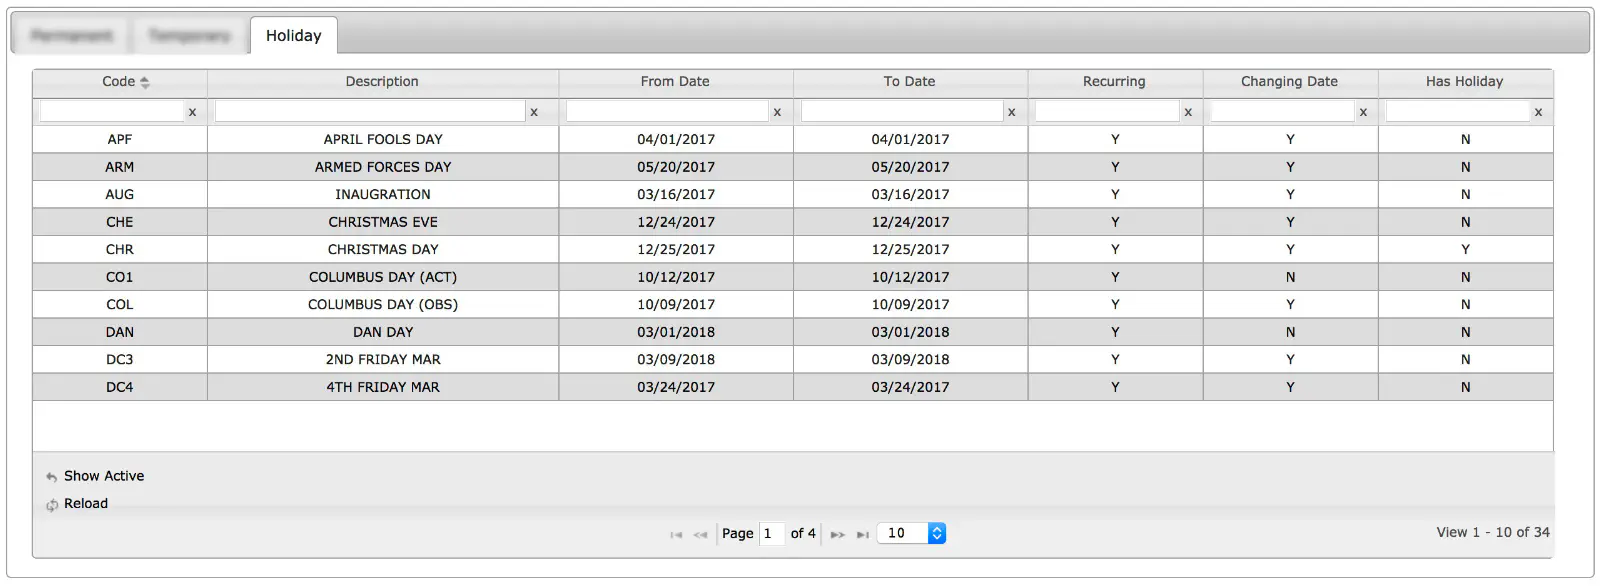Focus the Description filter input field
The width and height of the screenshot is (1602, 586).
[x=370, y=111]
